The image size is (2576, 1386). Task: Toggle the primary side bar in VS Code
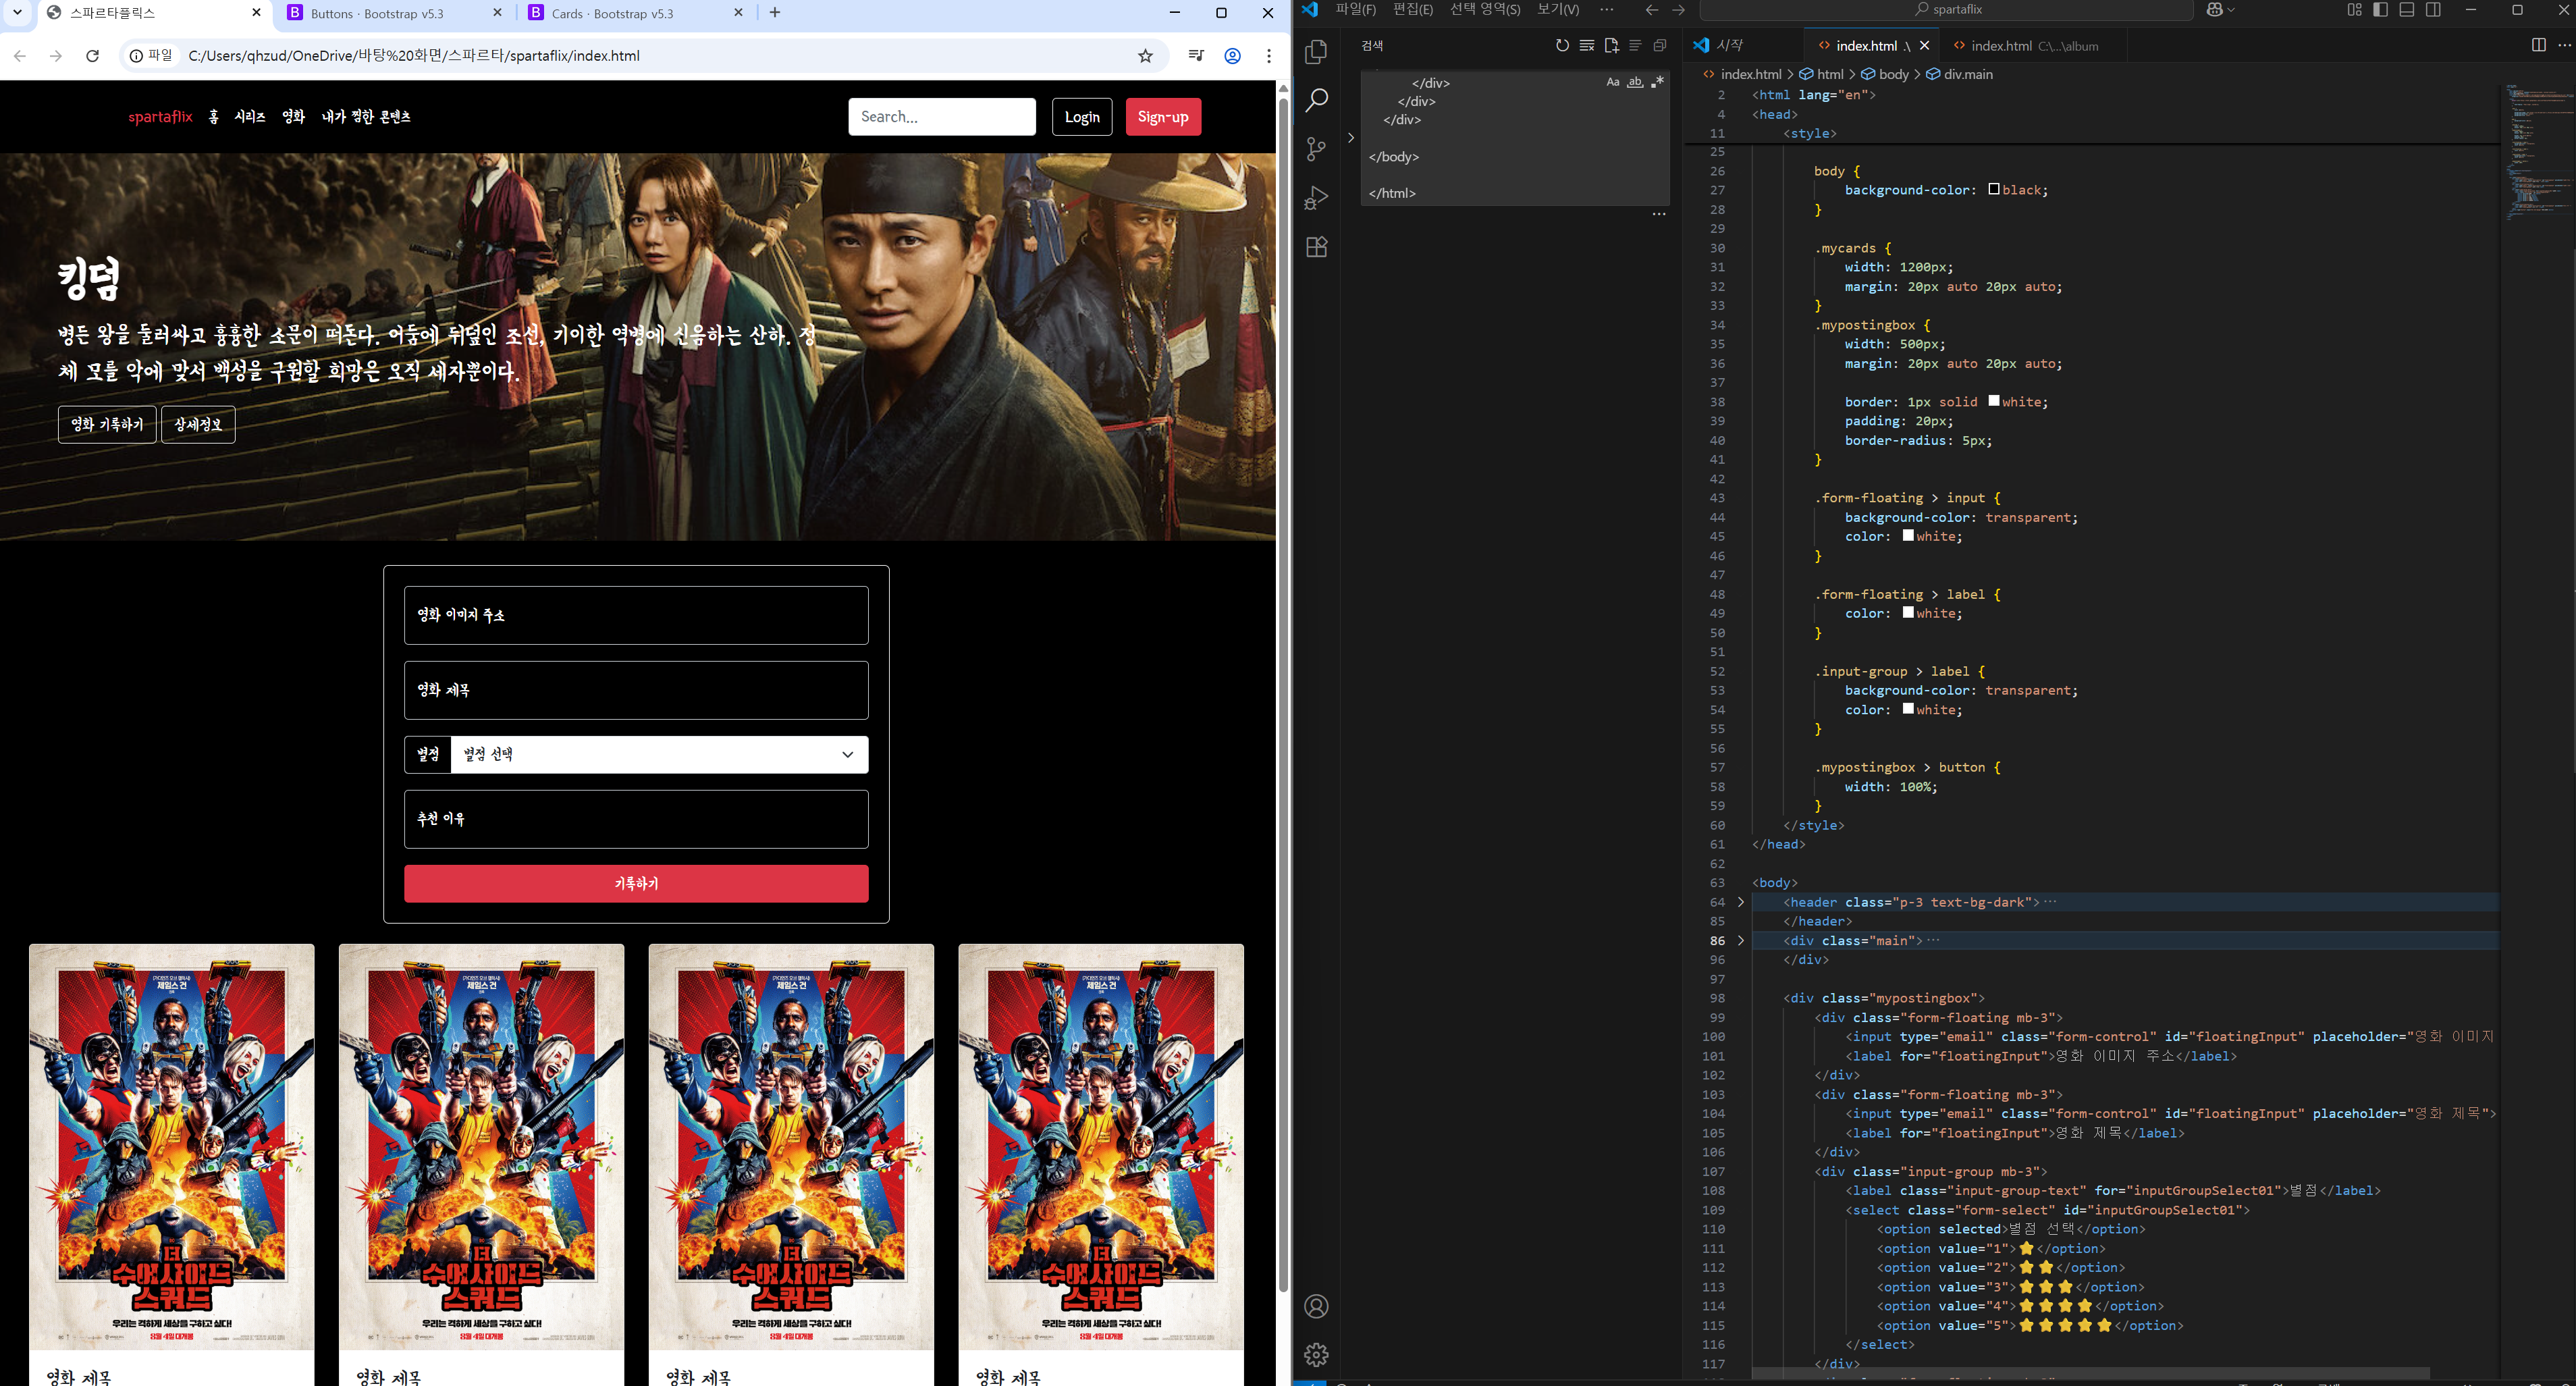(2380, 10)
